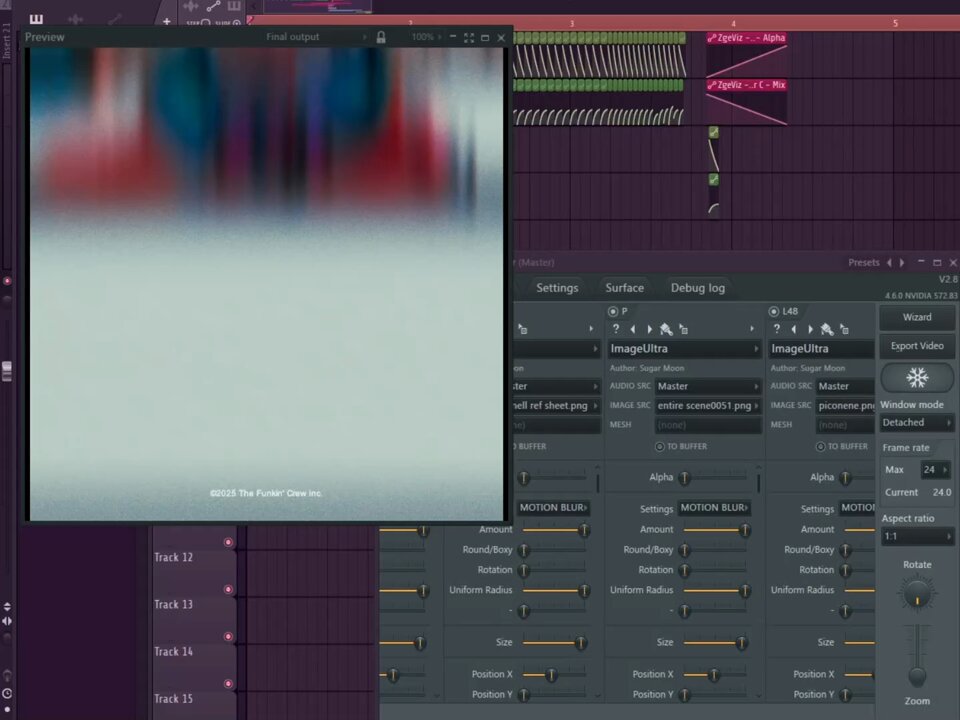Click bar 4 marker in playlist timeline
This screenshot has height=720, width=960.
coord(733,23)
